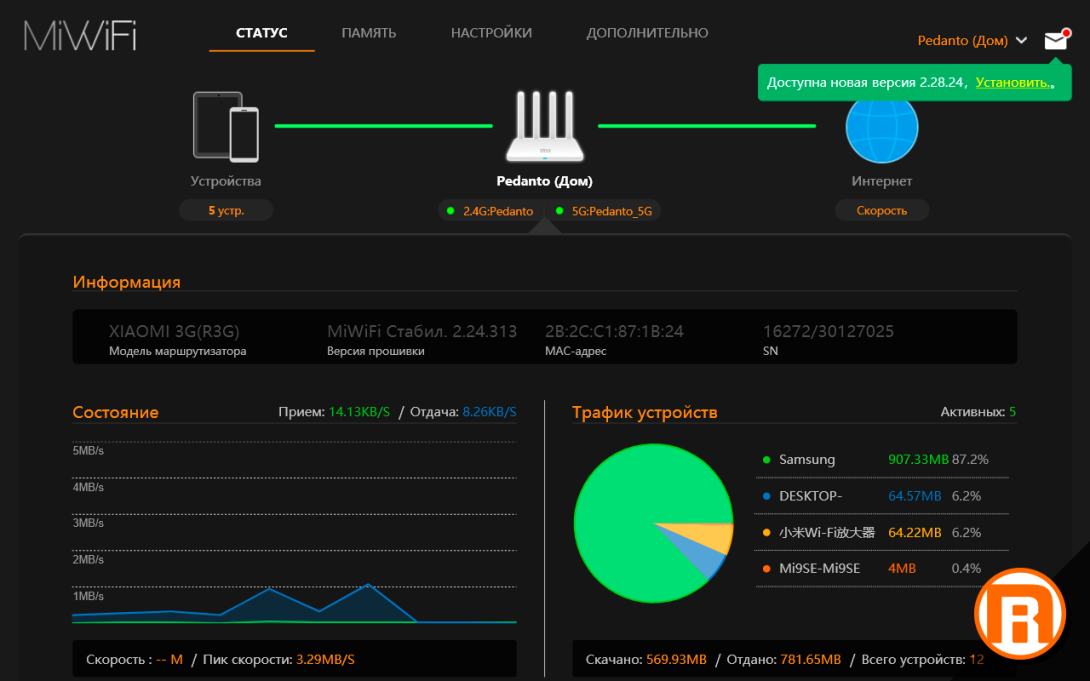Screen dimensions: 1090x681
Task: Click the Pedanto (Дом) router name label
Action: [544, 181]
